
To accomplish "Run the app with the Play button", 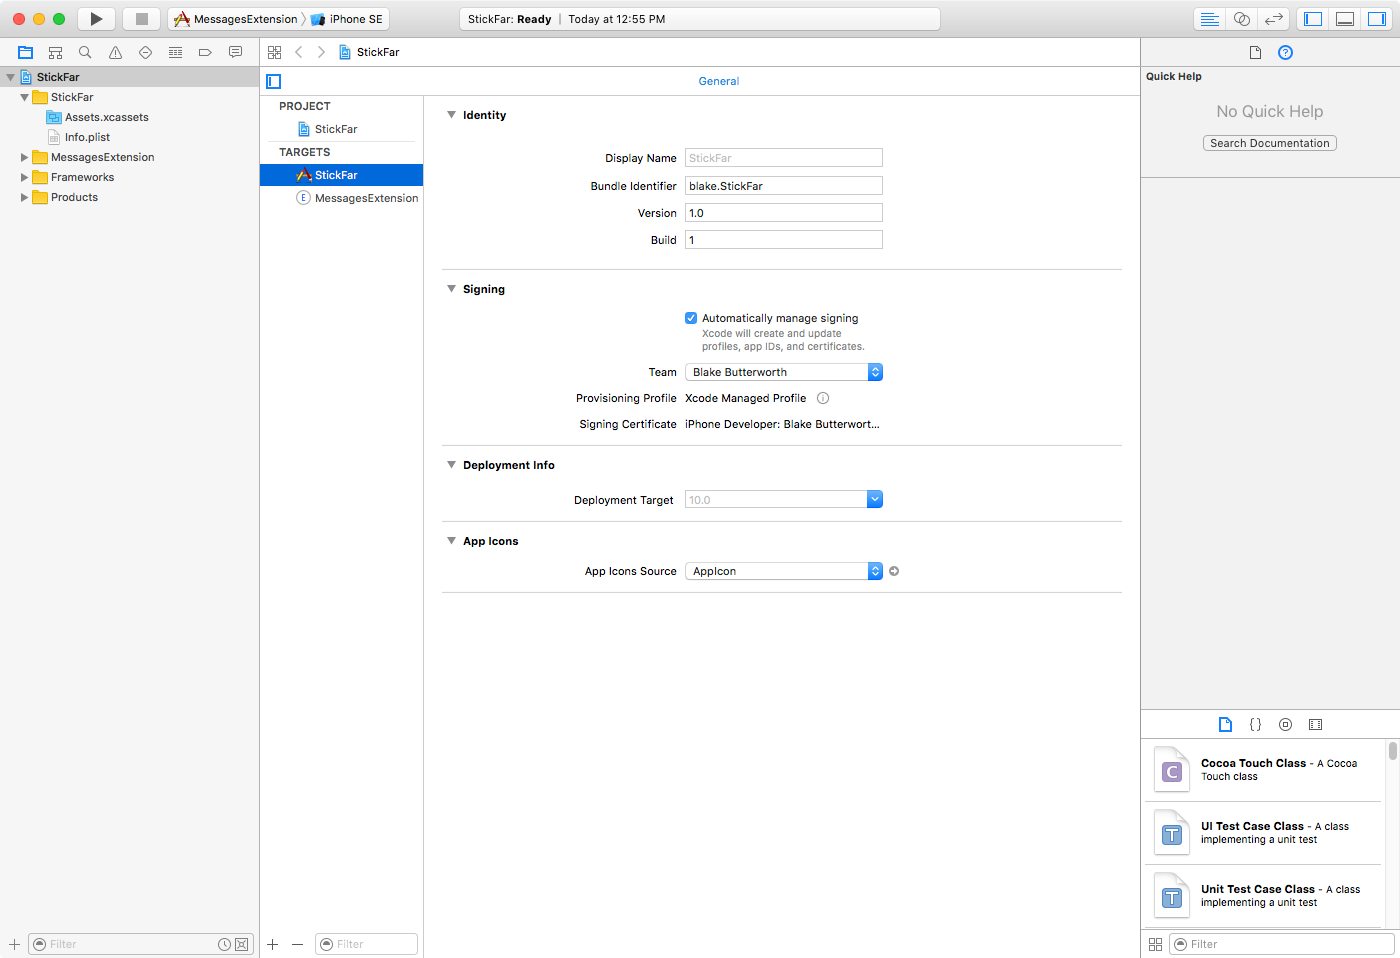I will (96, 19).
